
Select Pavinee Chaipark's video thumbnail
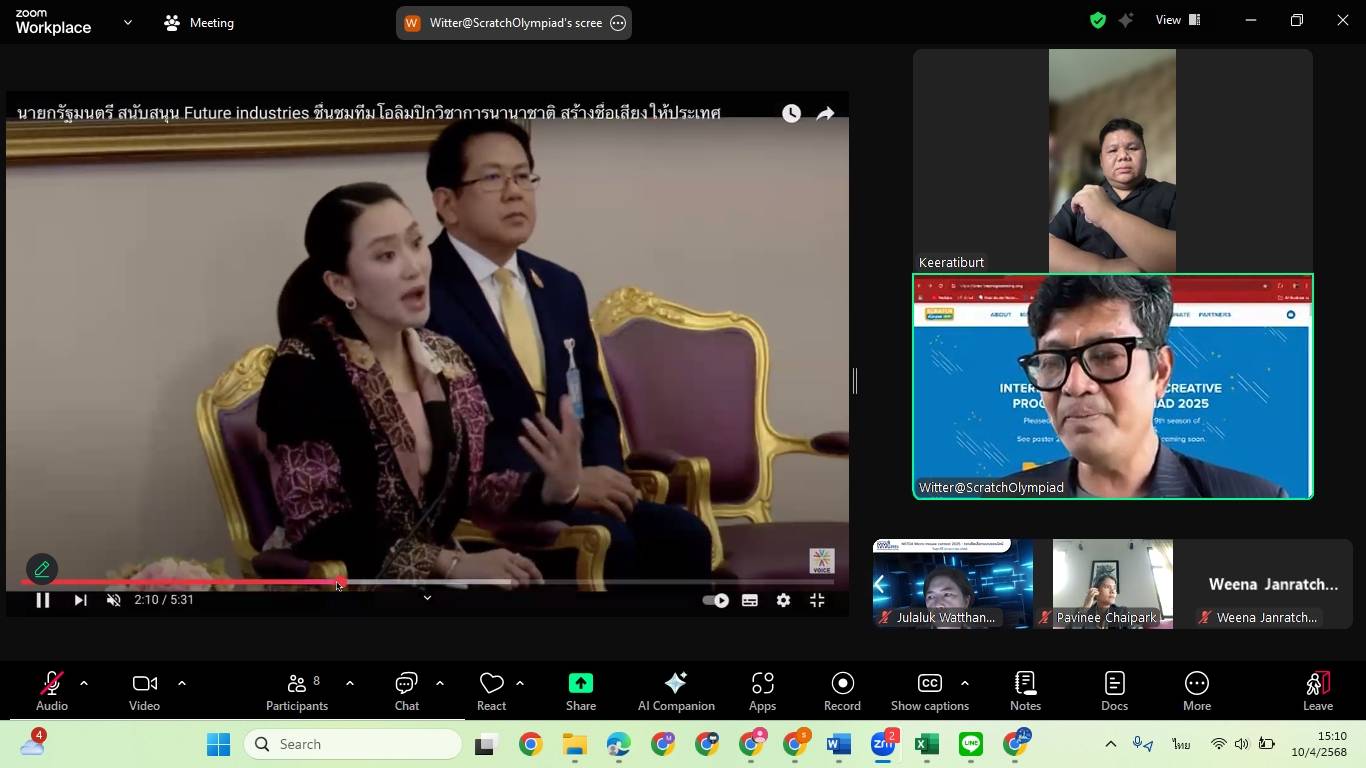pos(1113,584)
